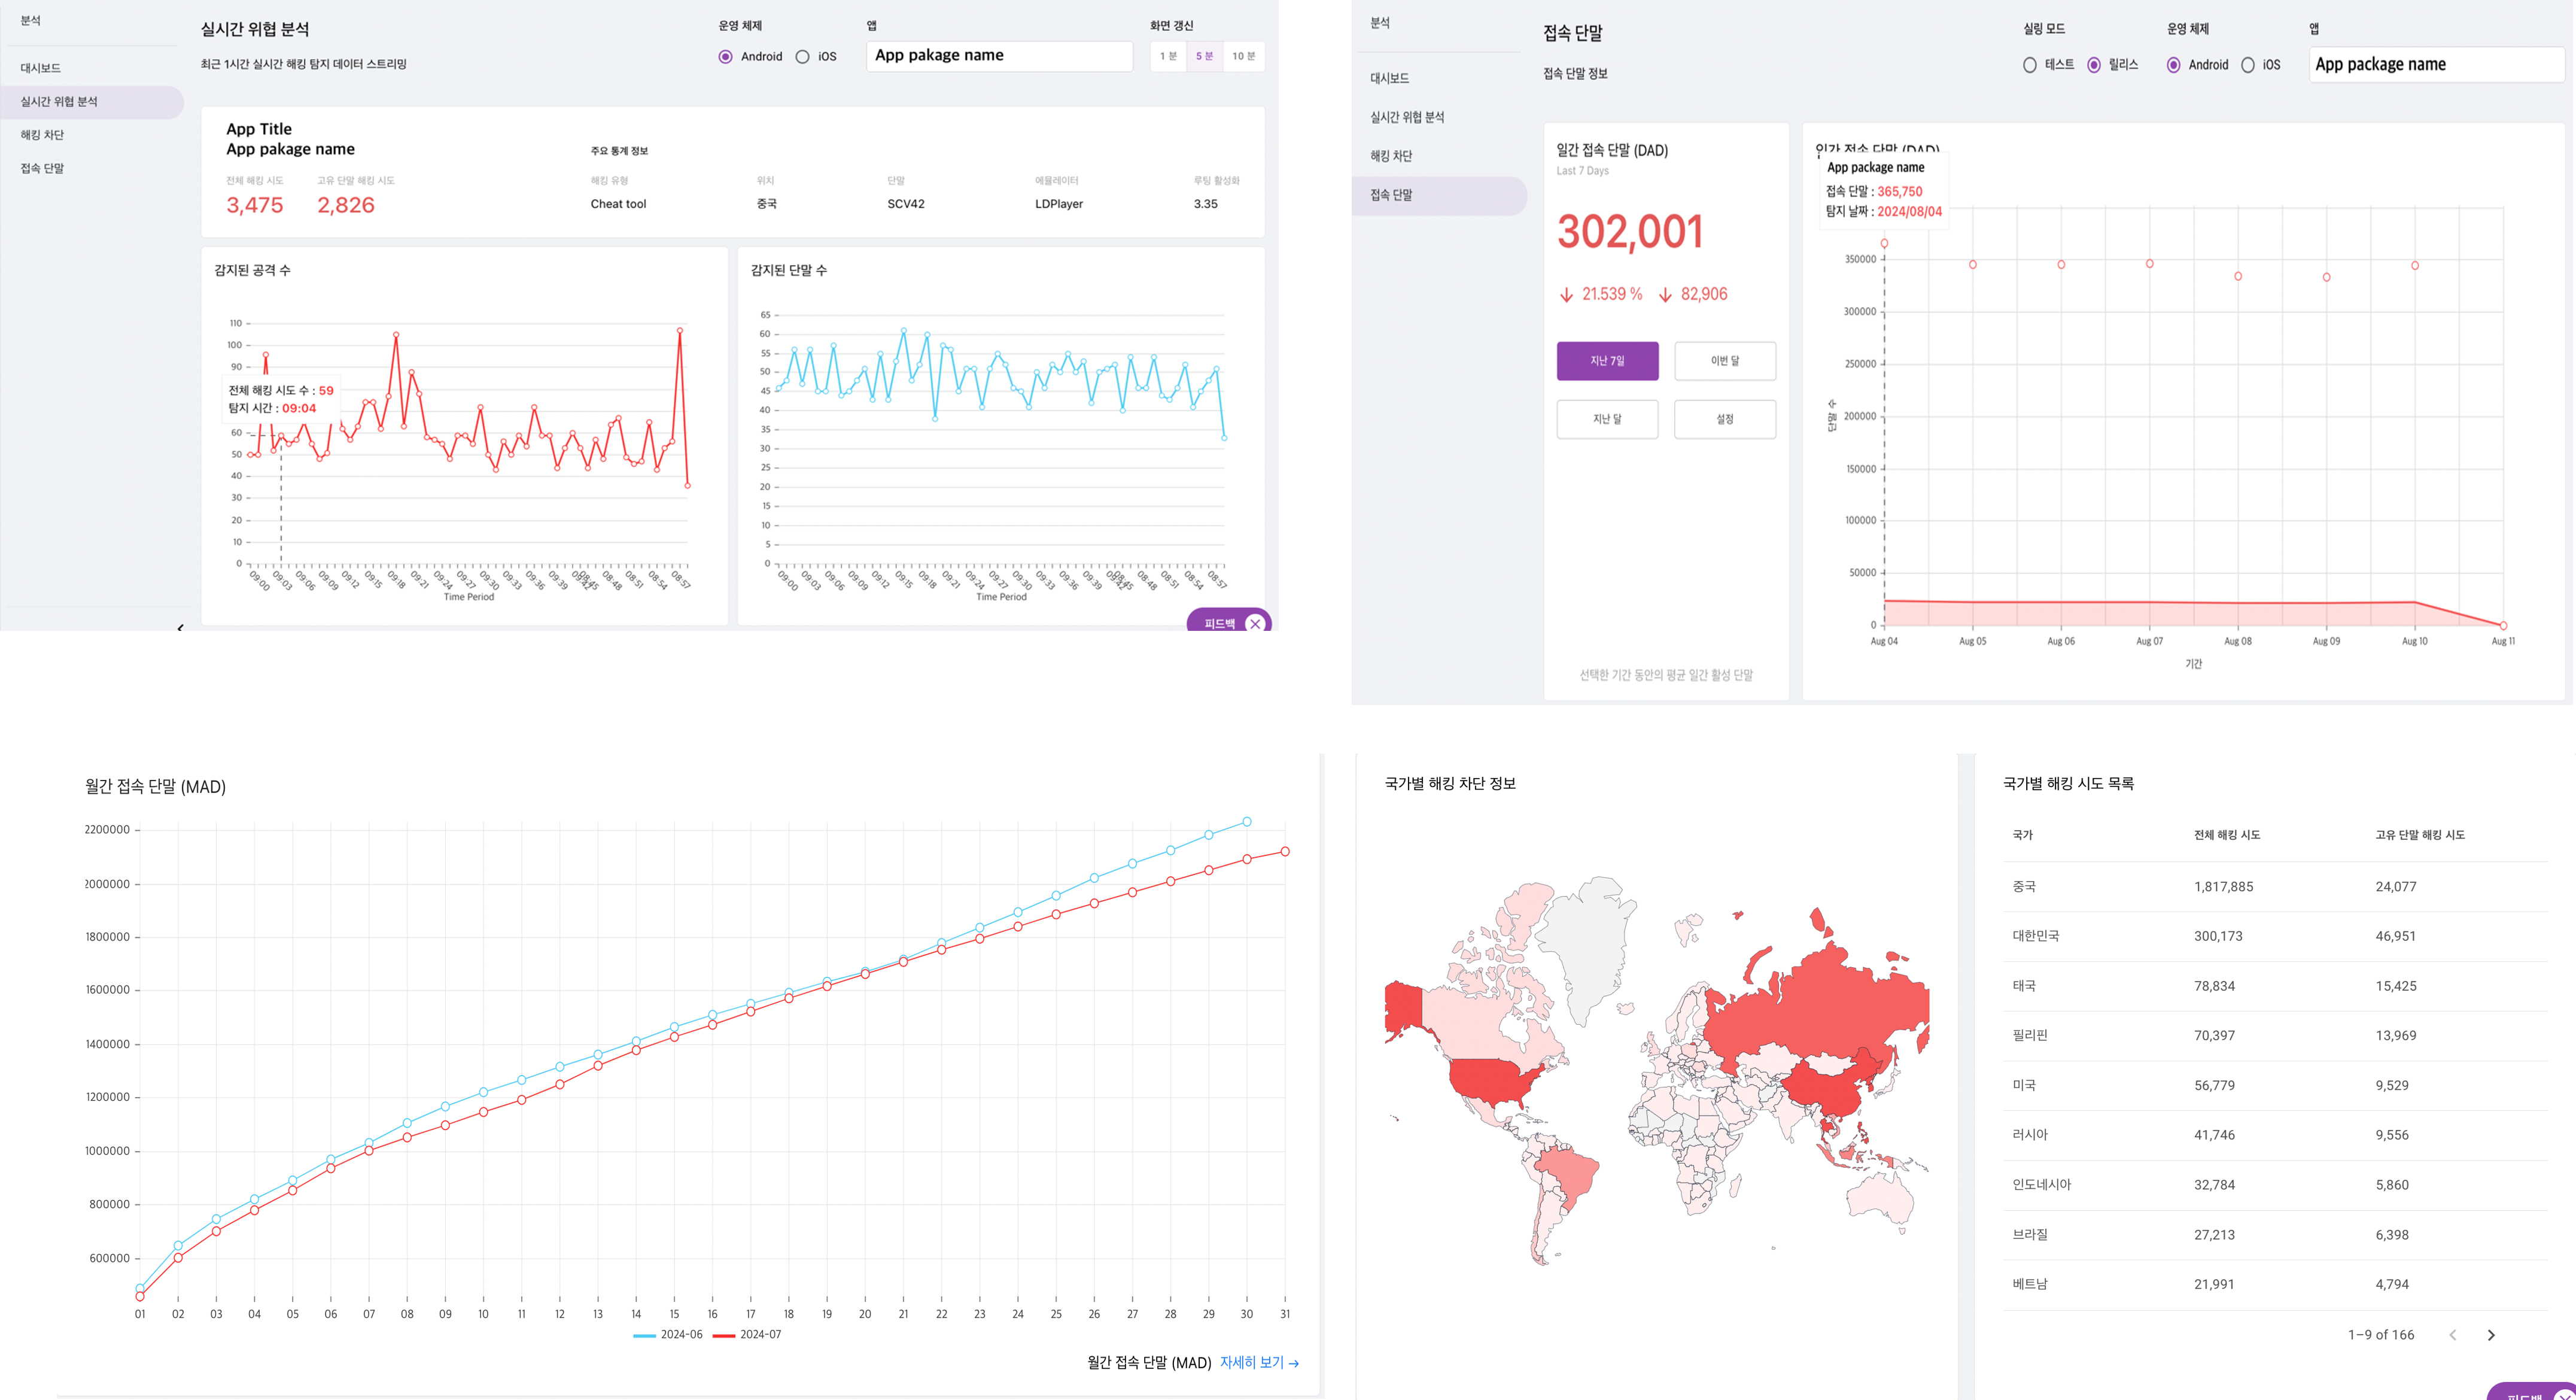Click the down arrow beside 21.539 %
This screenshot has width=2576, height=1400.
1567,294
